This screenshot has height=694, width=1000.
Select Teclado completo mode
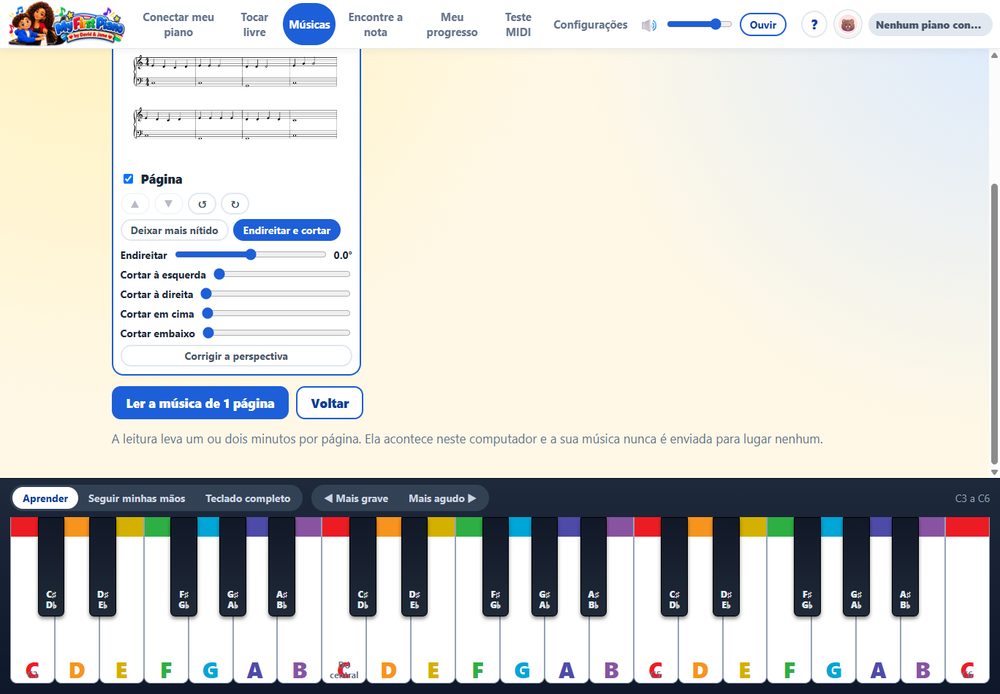pos(248,498)
